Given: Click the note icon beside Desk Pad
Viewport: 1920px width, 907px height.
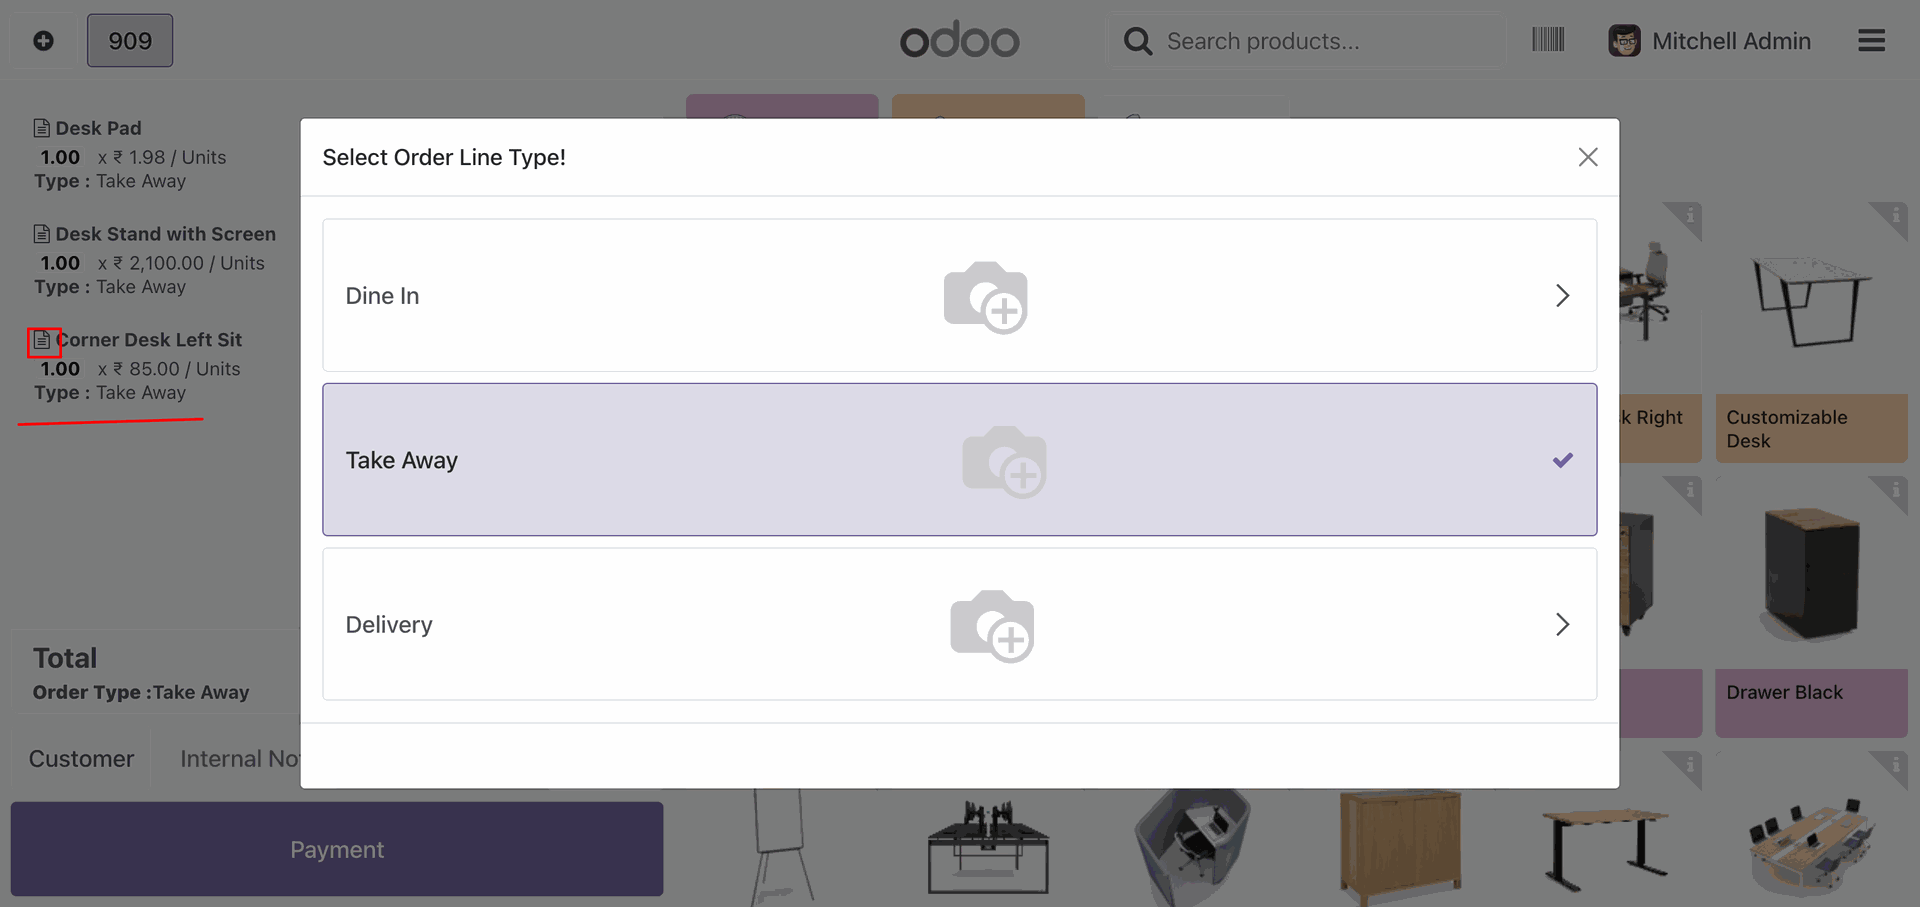Looking at the screenshot, I should [42, 128].
